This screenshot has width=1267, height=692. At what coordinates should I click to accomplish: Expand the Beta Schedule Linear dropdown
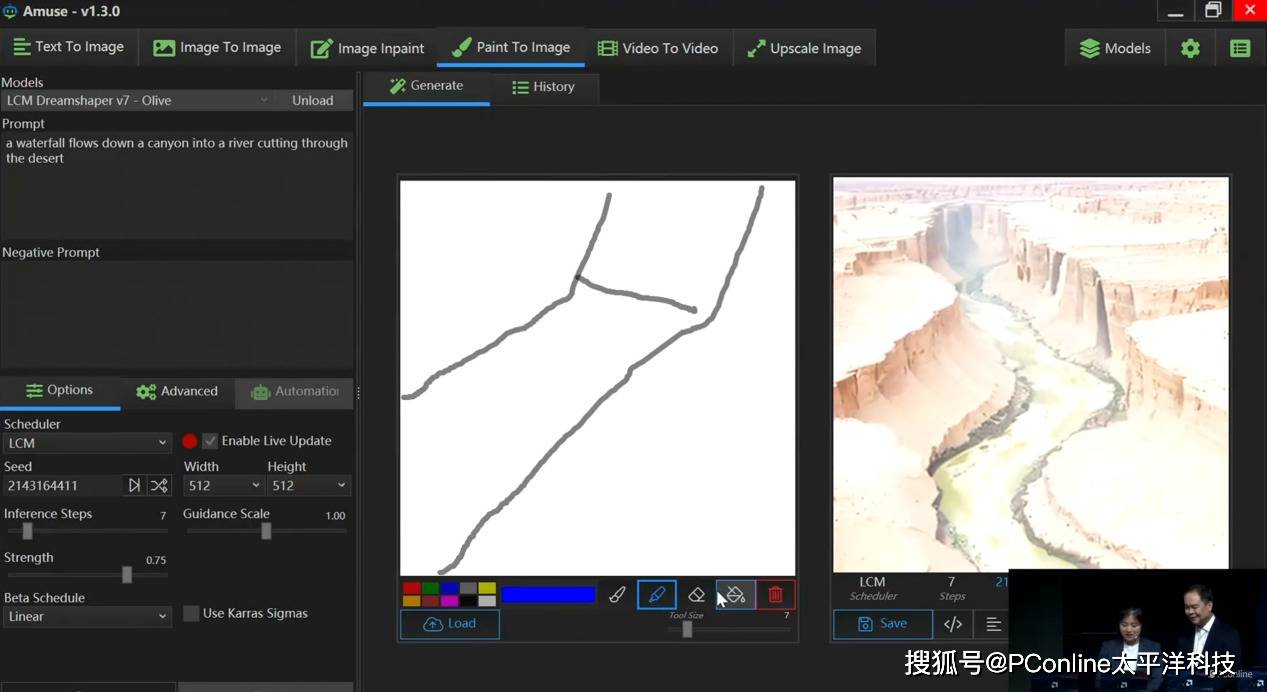point(87,616)
